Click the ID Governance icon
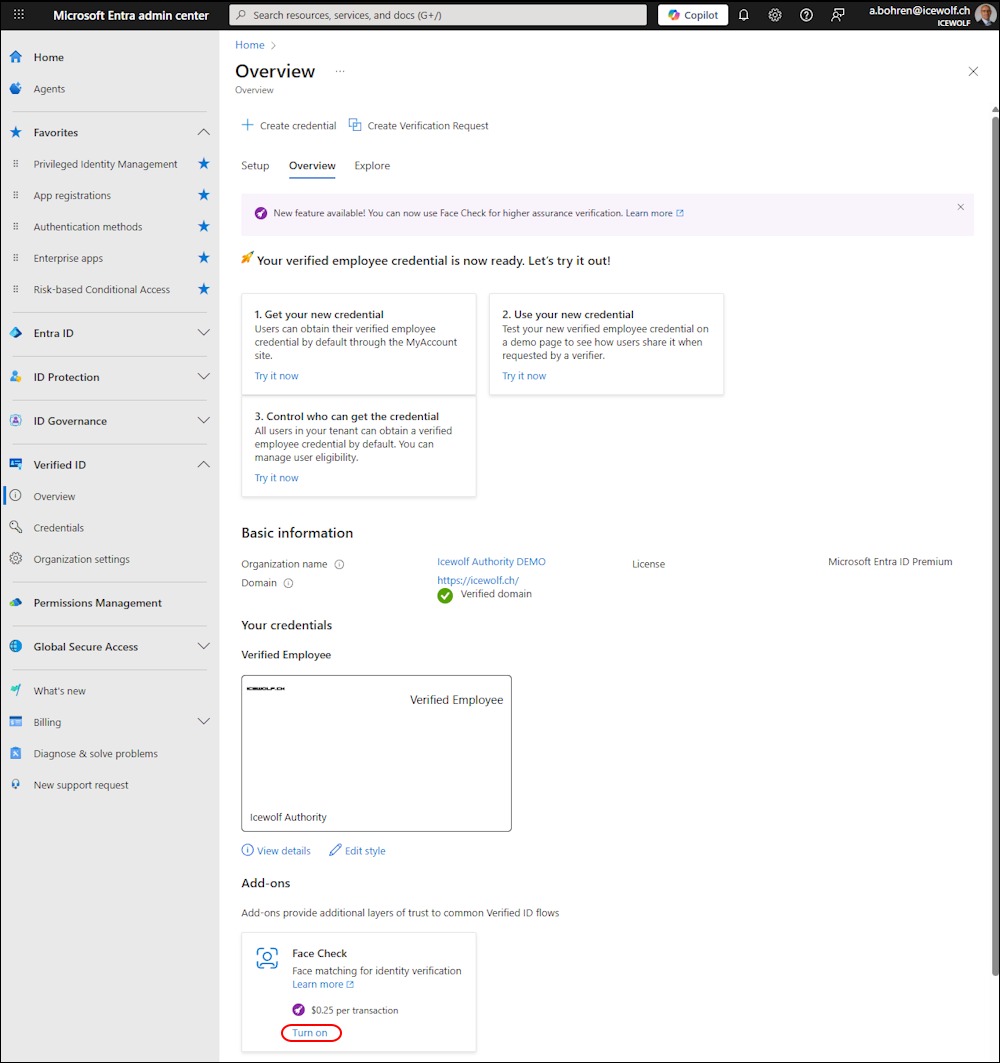Viewport: 1000px width, 1063px height. click(16, 420)
